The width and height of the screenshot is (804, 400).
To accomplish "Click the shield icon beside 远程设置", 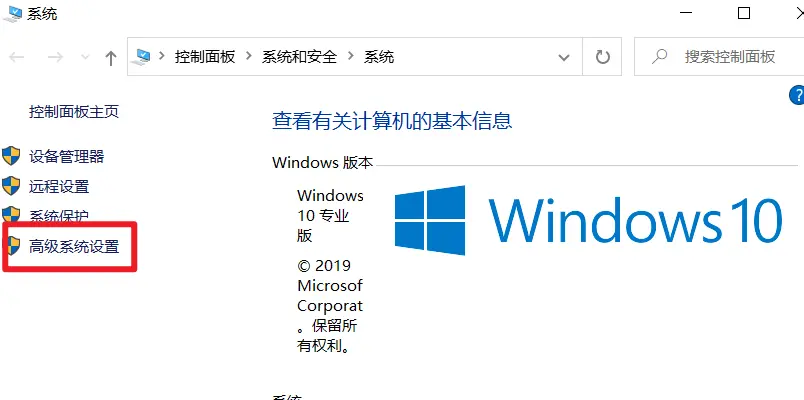I will click(x=11, y=186).
